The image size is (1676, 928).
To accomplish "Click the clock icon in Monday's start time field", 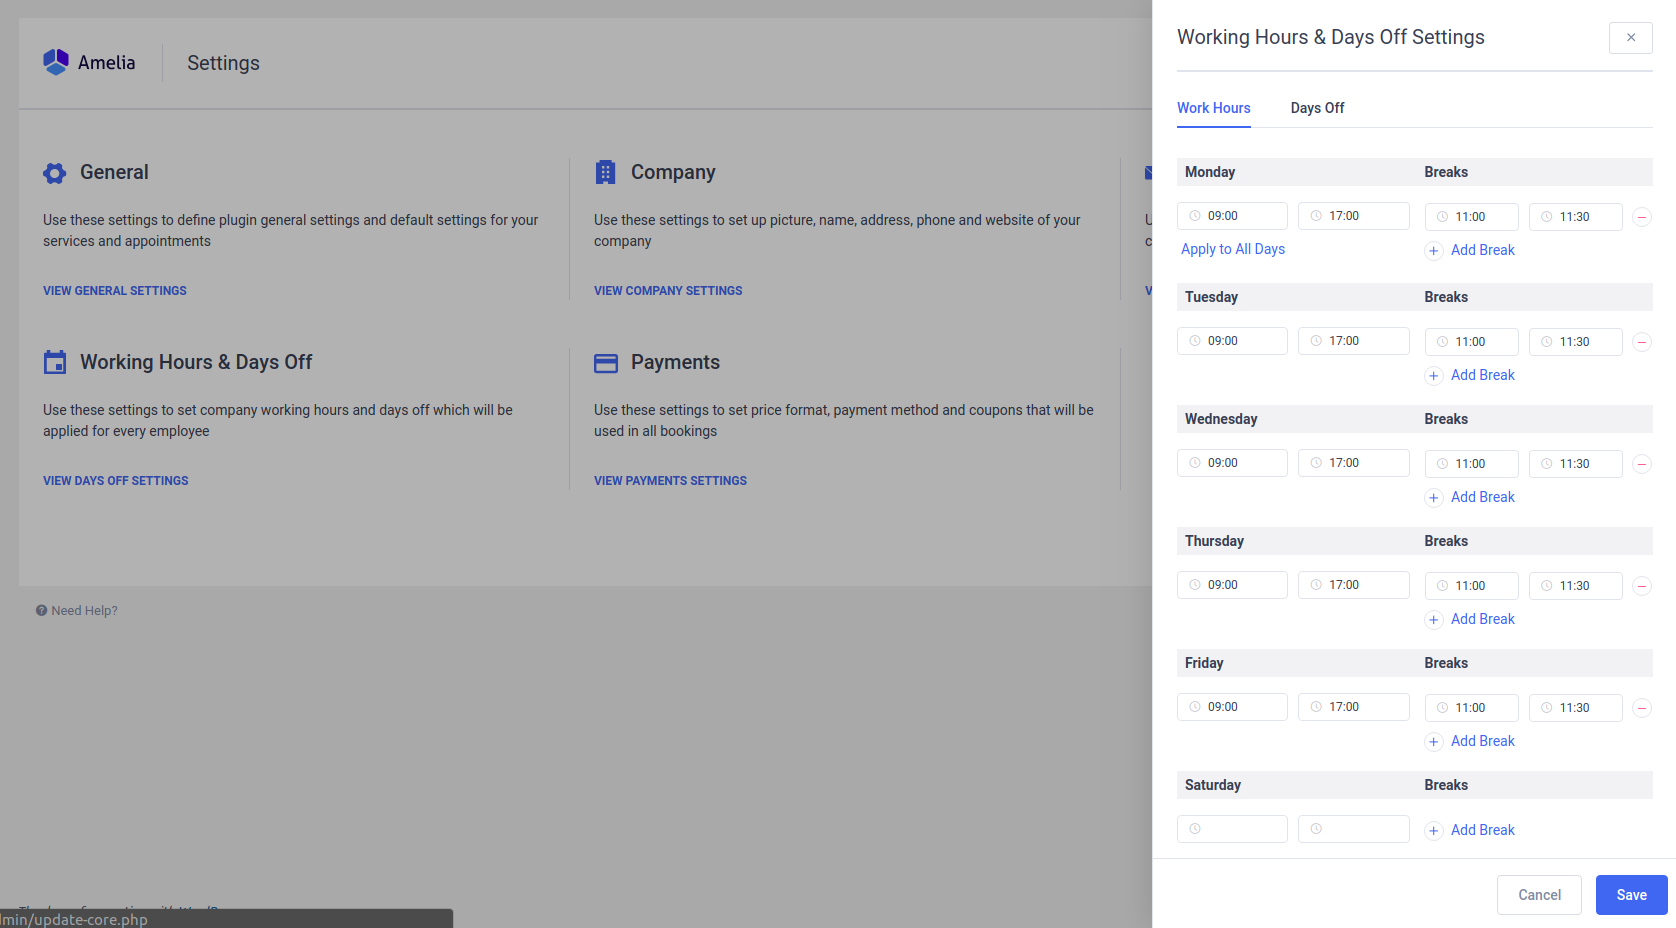I will coord(1195,215).
